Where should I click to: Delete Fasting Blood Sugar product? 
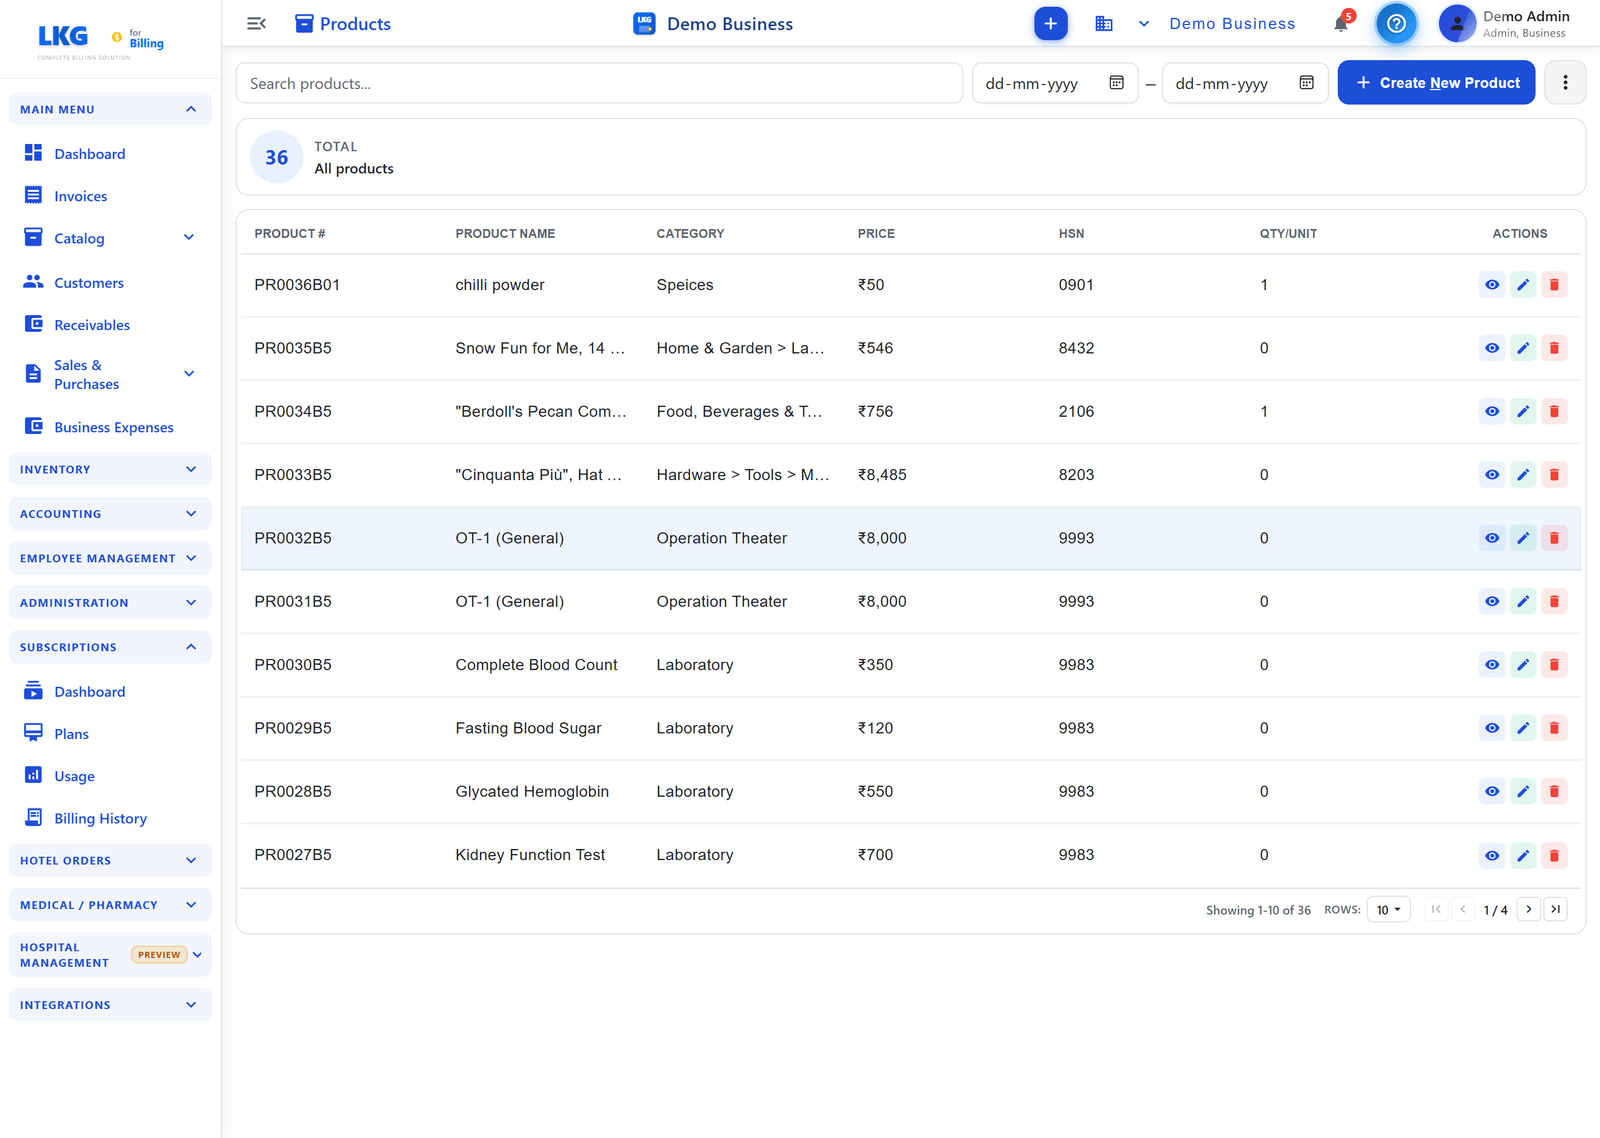pos(1554,728)
